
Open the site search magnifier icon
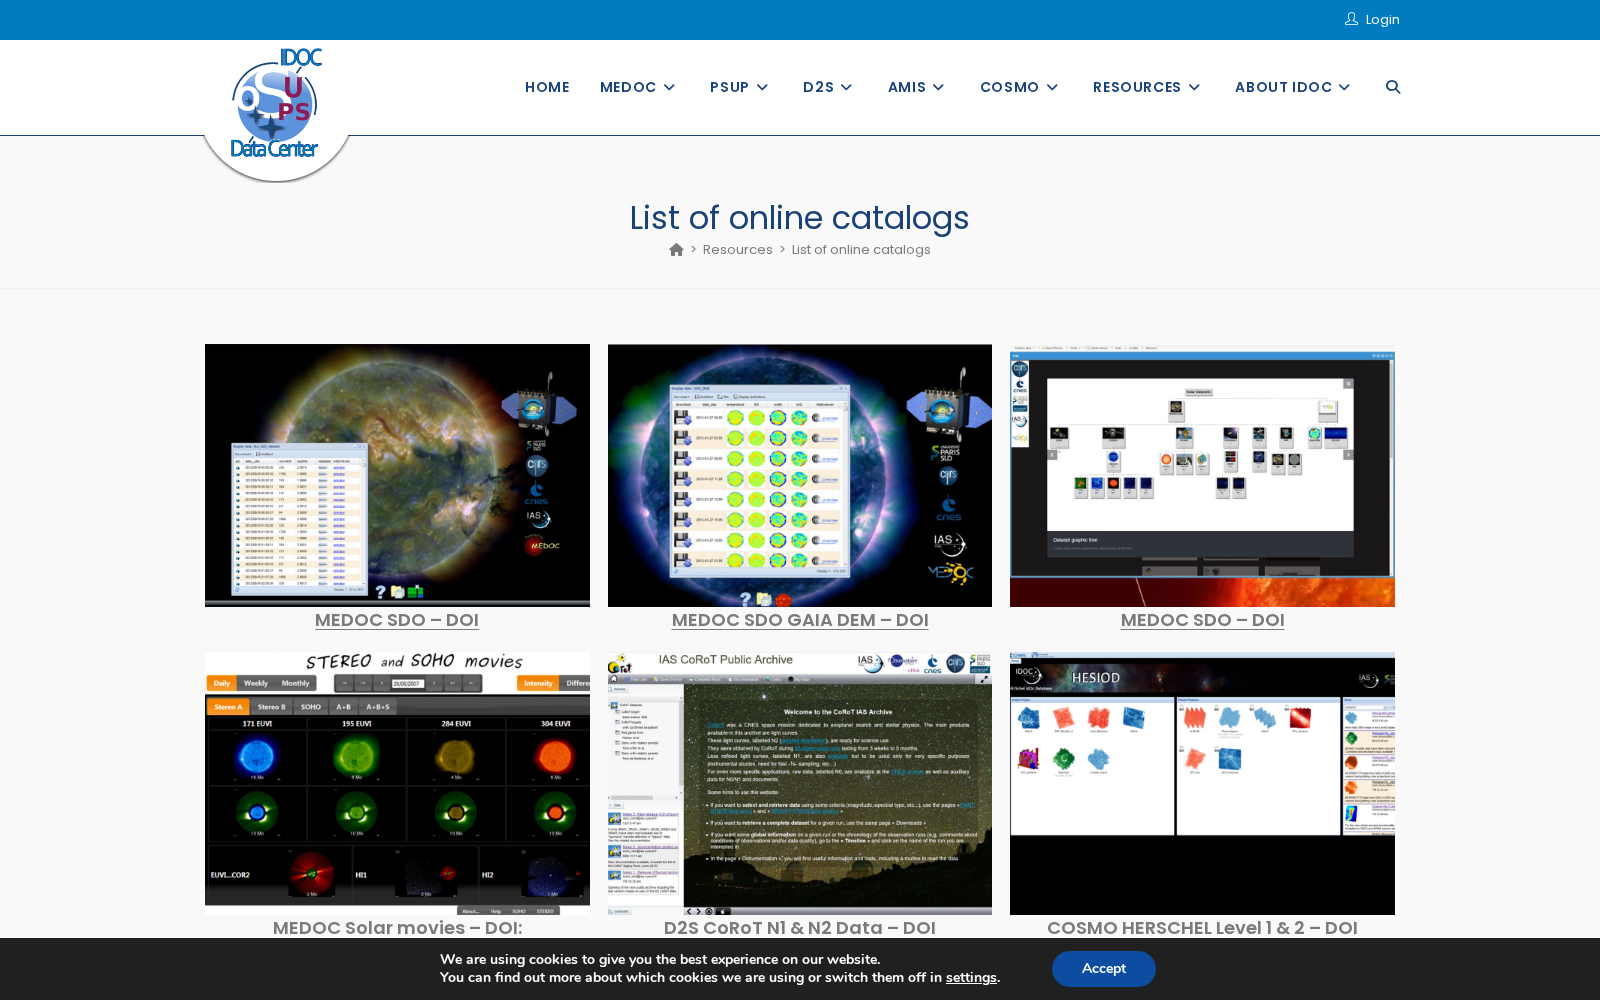point(1393,87)
